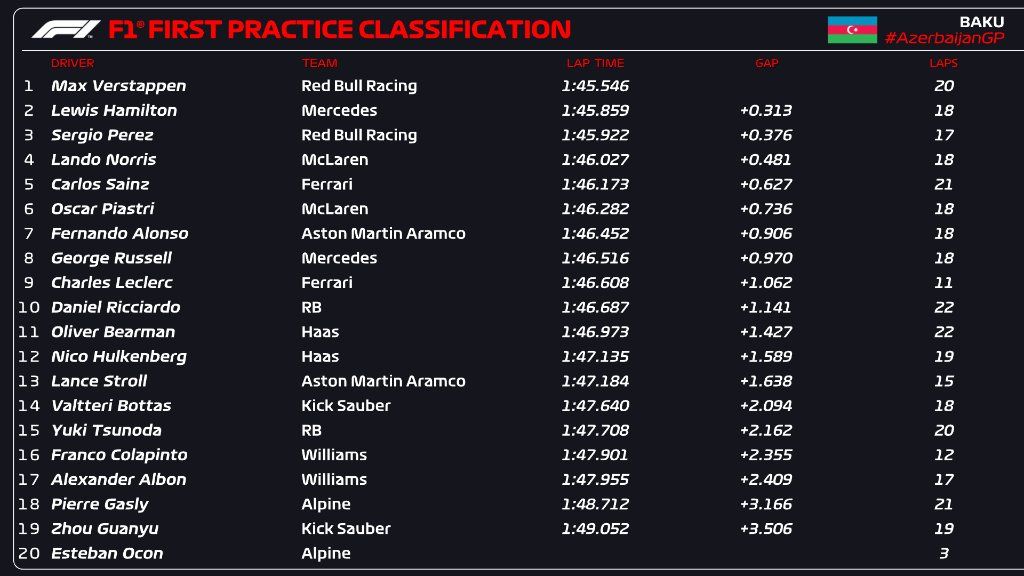Screen dimensions: 1024x576
Task: Click the BAKU location label
Action: tap(982, 22)
